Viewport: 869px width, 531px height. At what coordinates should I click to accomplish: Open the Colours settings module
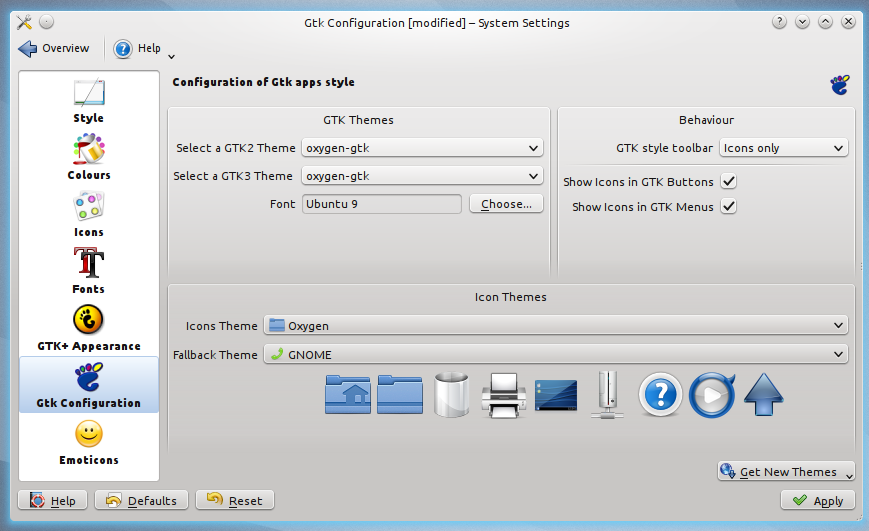coord(88,158)
